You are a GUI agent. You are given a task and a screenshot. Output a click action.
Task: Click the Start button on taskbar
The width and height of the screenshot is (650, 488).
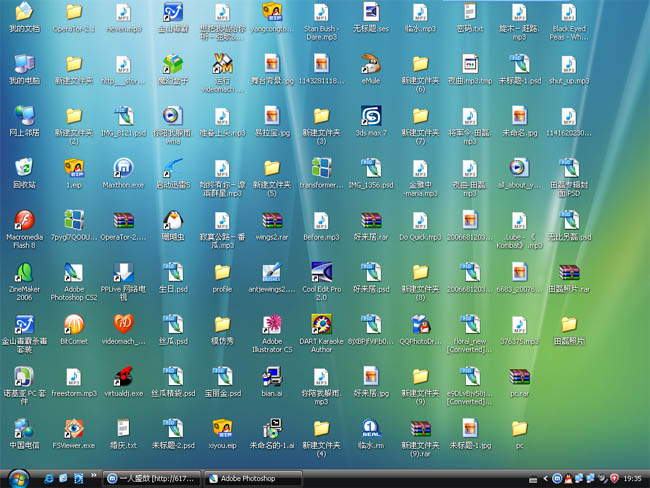(x=18, y=478)
